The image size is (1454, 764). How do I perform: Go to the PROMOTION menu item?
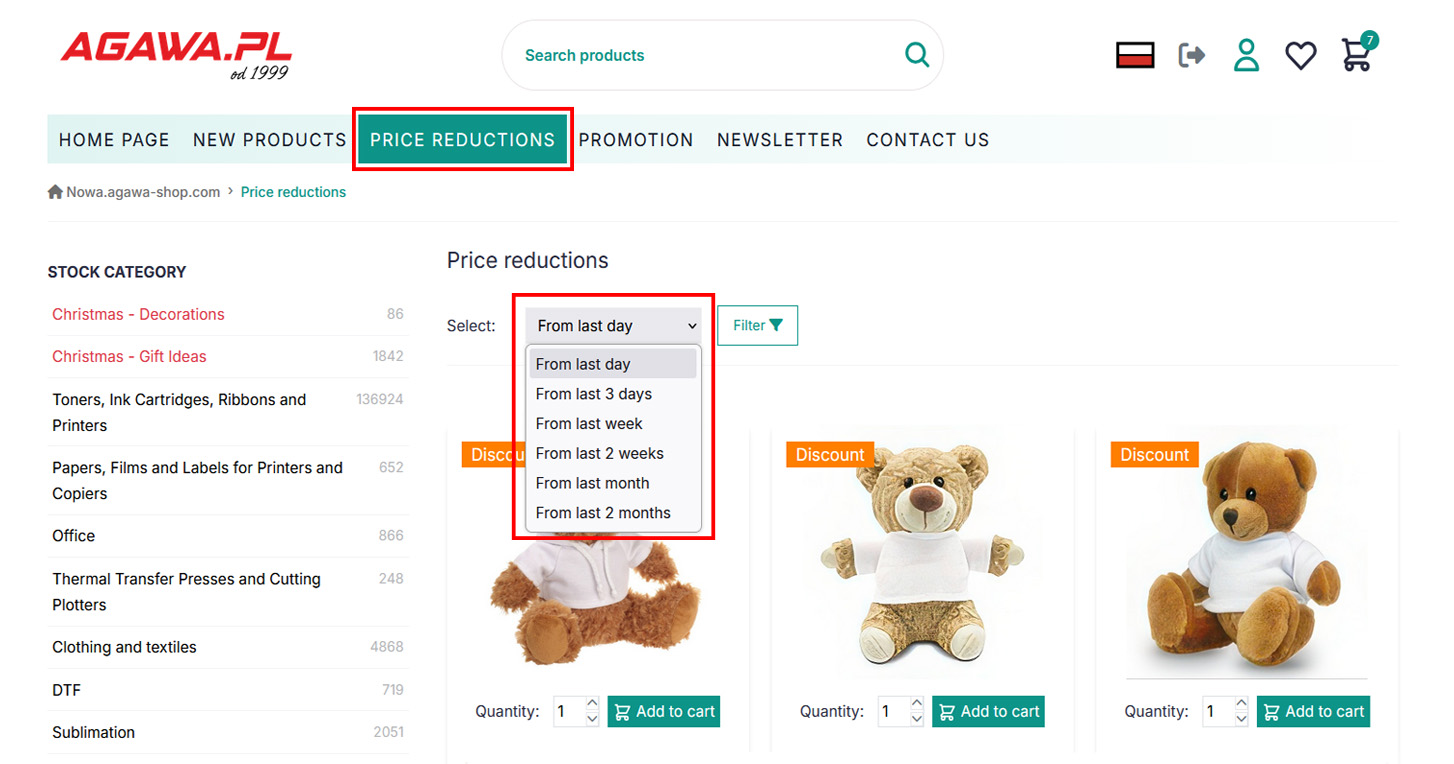636,140
